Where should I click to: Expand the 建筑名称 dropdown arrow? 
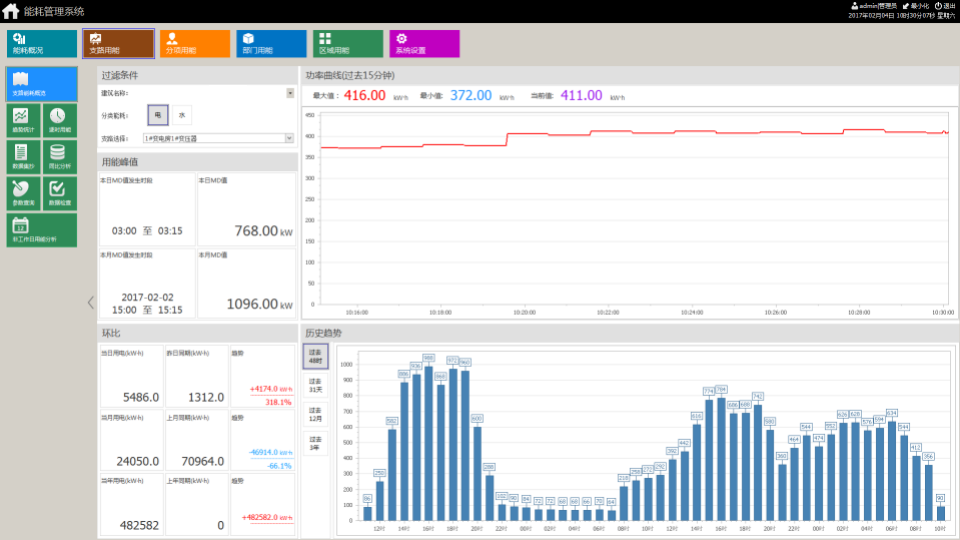point(290,93)
